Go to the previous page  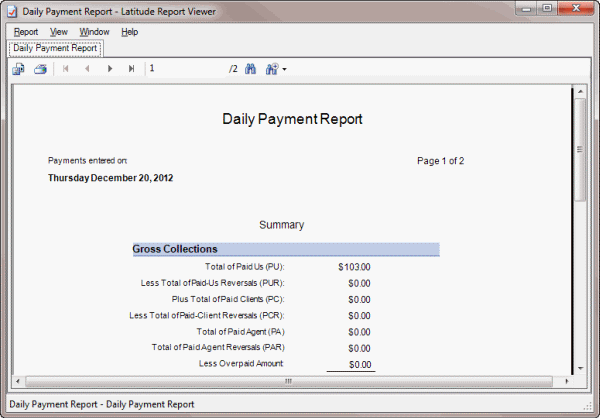pos(88,69)
